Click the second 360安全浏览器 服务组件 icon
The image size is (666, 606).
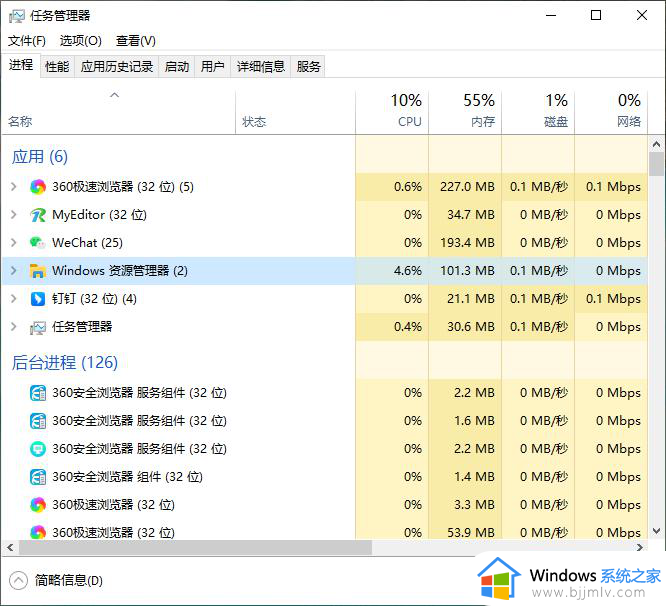click(x=38, y=421)
